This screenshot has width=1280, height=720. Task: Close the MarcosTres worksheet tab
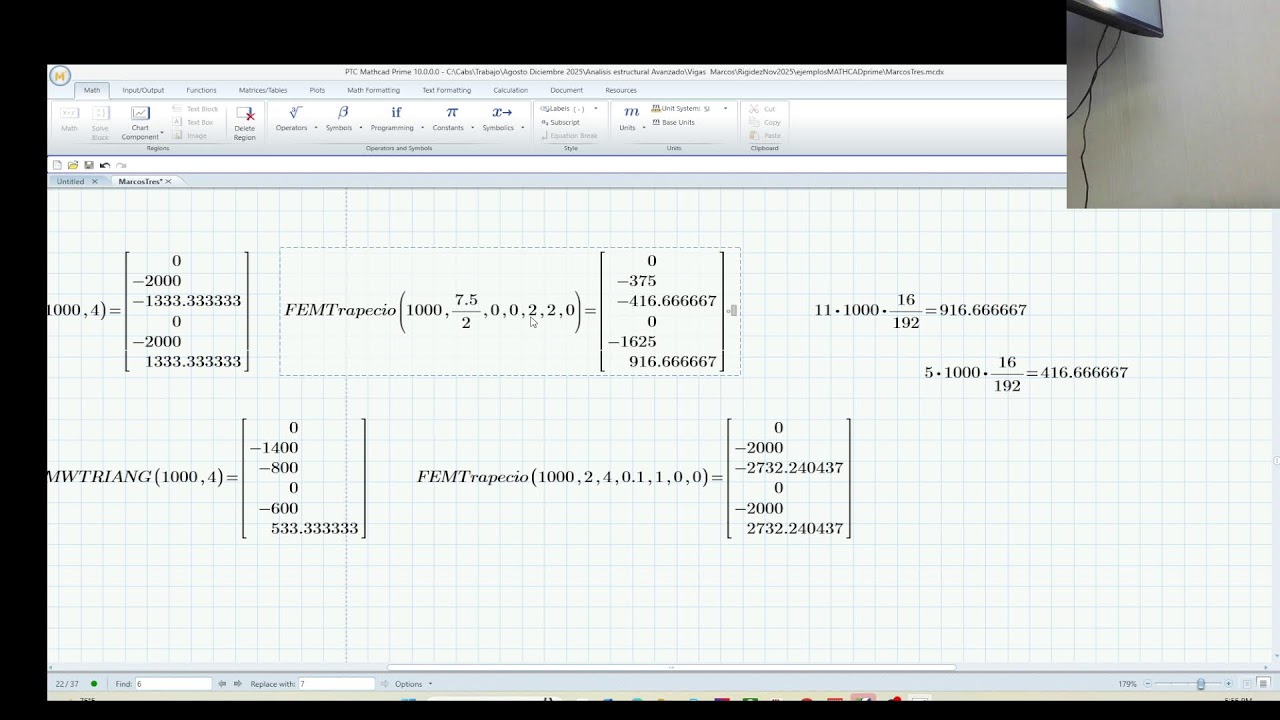tap(168, 181)
